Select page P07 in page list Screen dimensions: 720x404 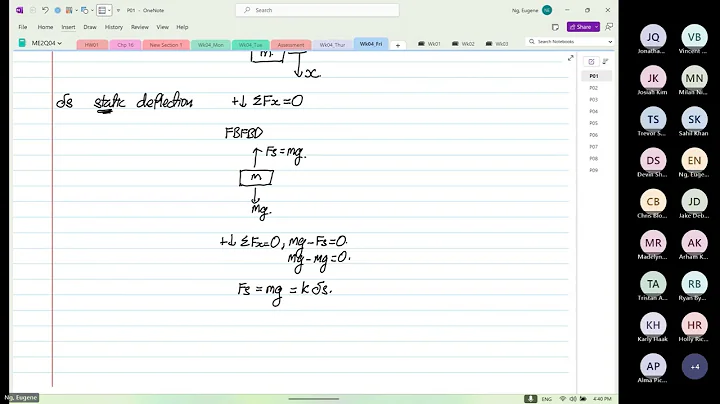[x=596, y=147]
